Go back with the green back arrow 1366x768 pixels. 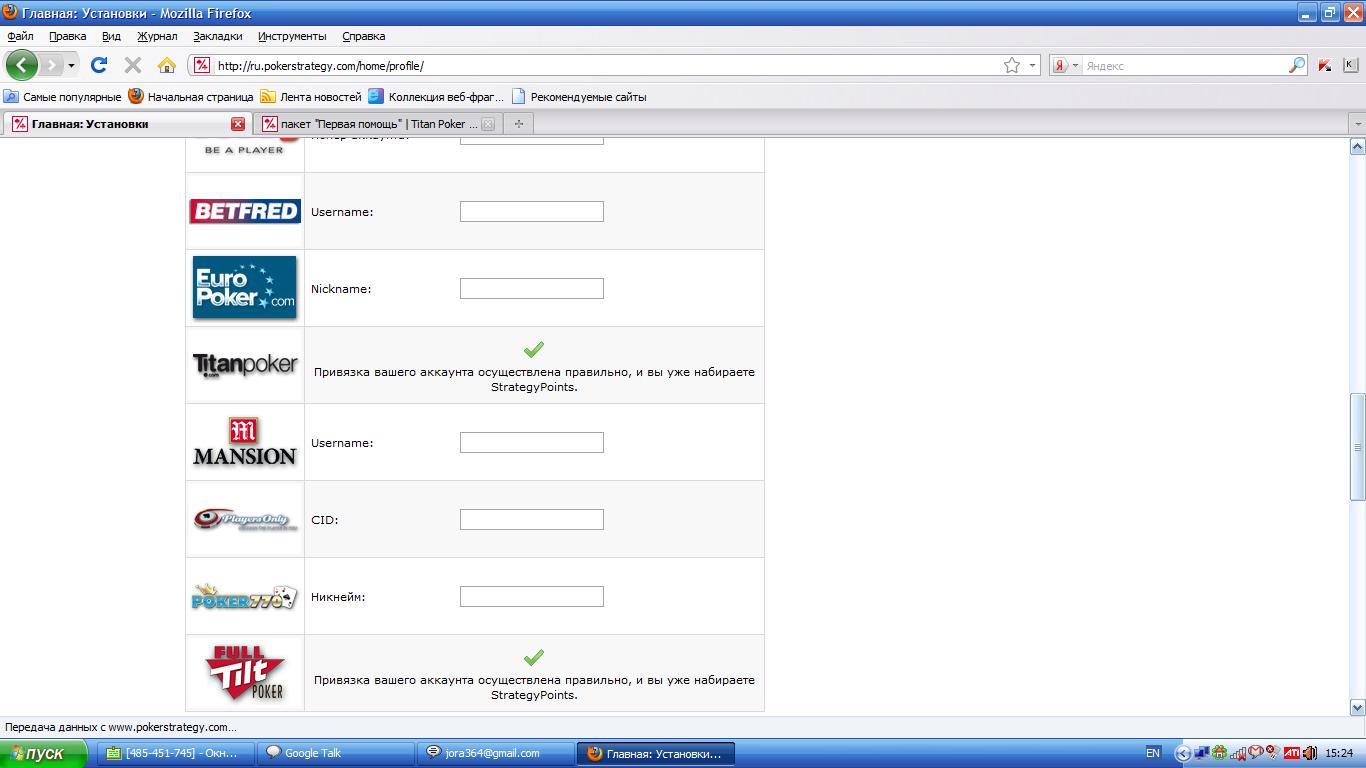pos(22,65)
